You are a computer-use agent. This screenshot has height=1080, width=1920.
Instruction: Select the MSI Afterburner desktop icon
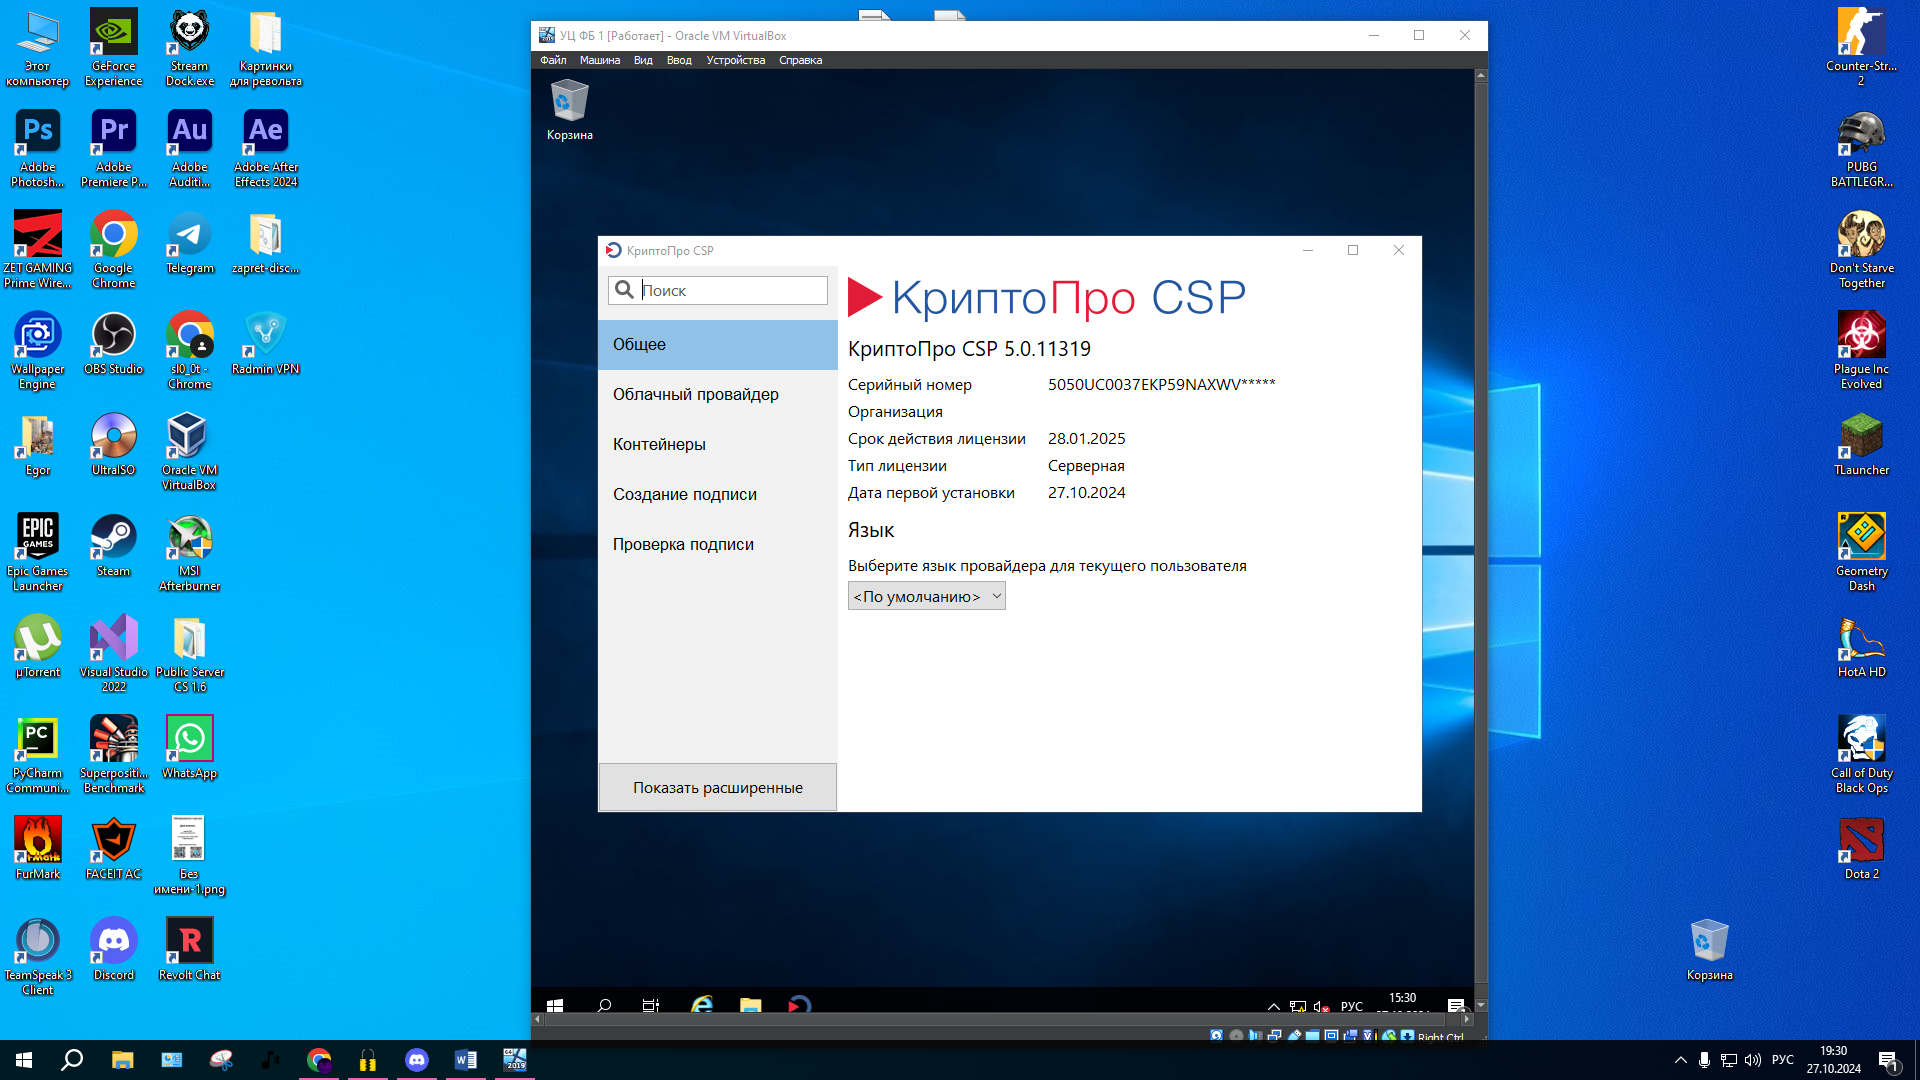pyautogui.click(x=190, y=552)
